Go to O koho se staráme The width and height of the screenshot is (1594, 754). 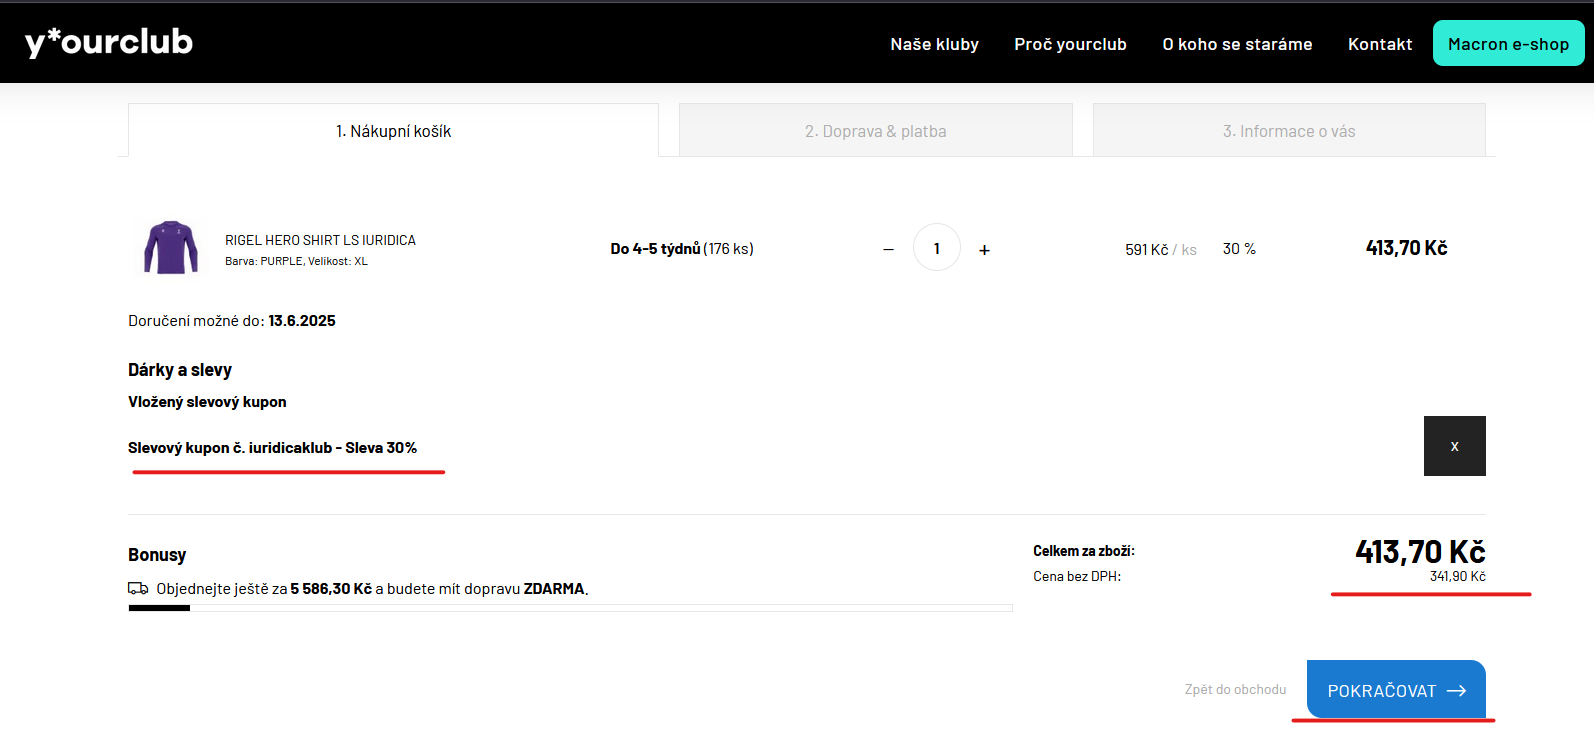click(x=1237, y=44)
